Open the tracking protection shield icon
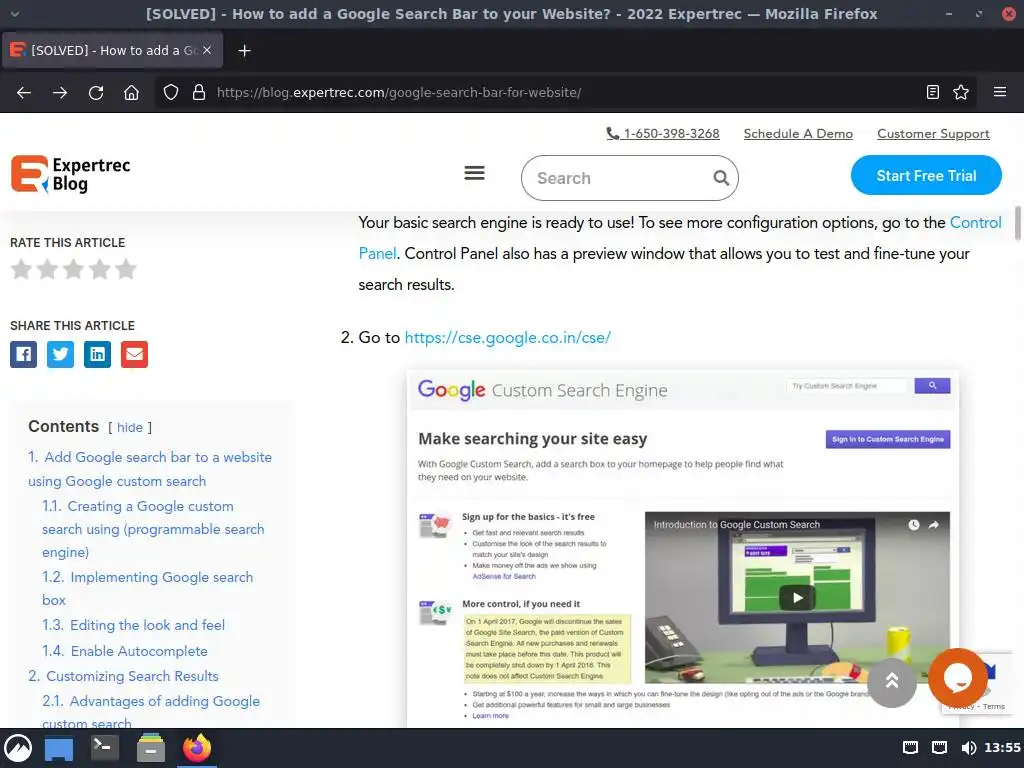 [x=170, y=93]
